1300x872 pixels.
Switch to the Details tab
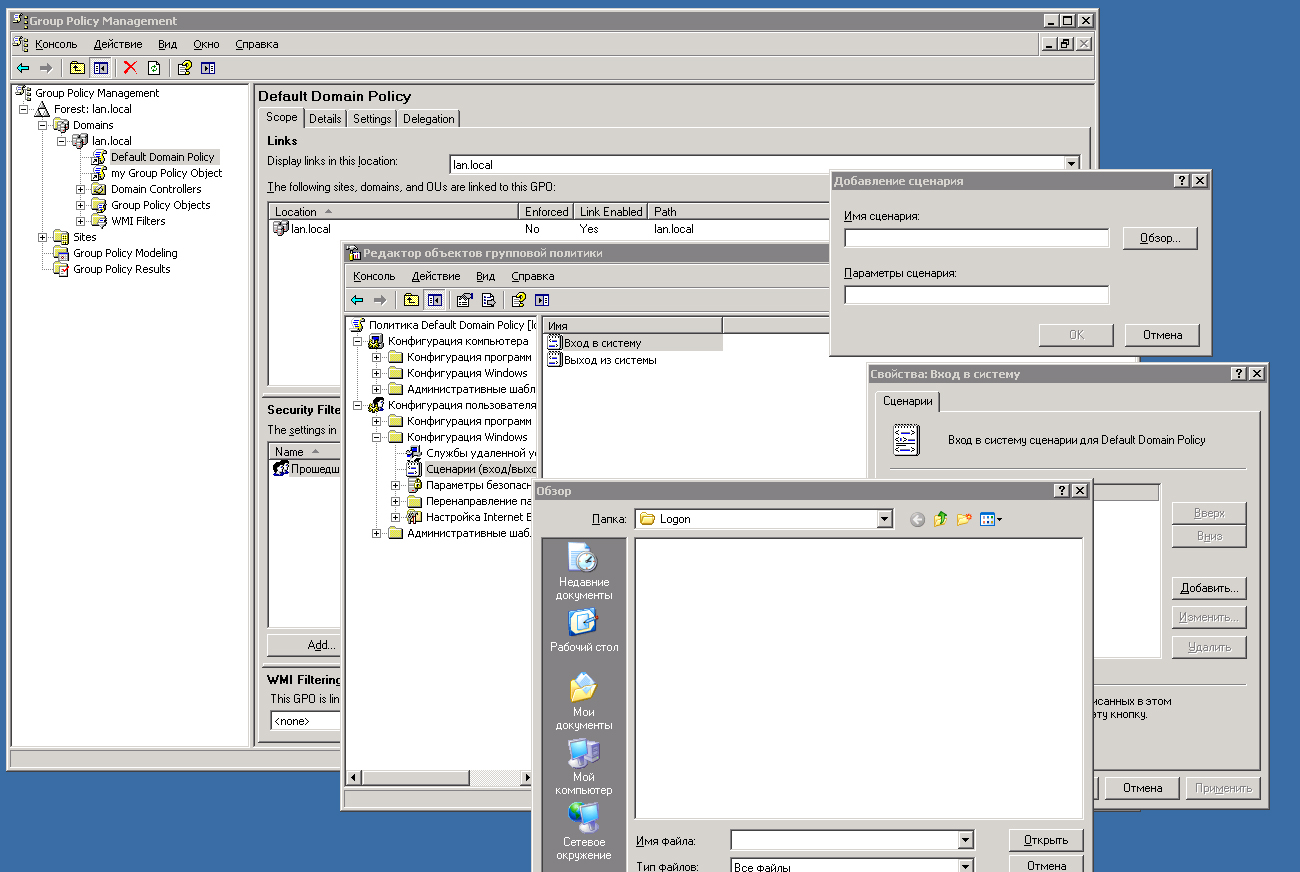click(x=325, y=119)
